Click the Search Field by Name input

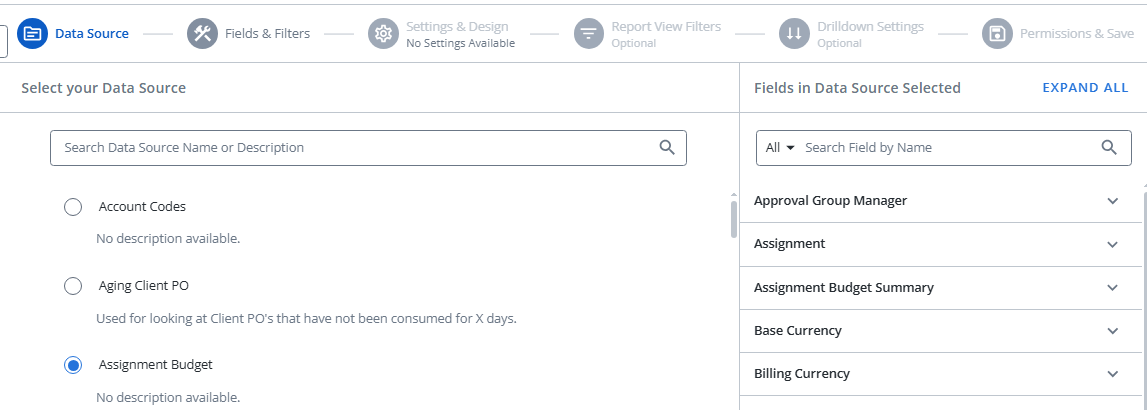(x=945, y=147)
